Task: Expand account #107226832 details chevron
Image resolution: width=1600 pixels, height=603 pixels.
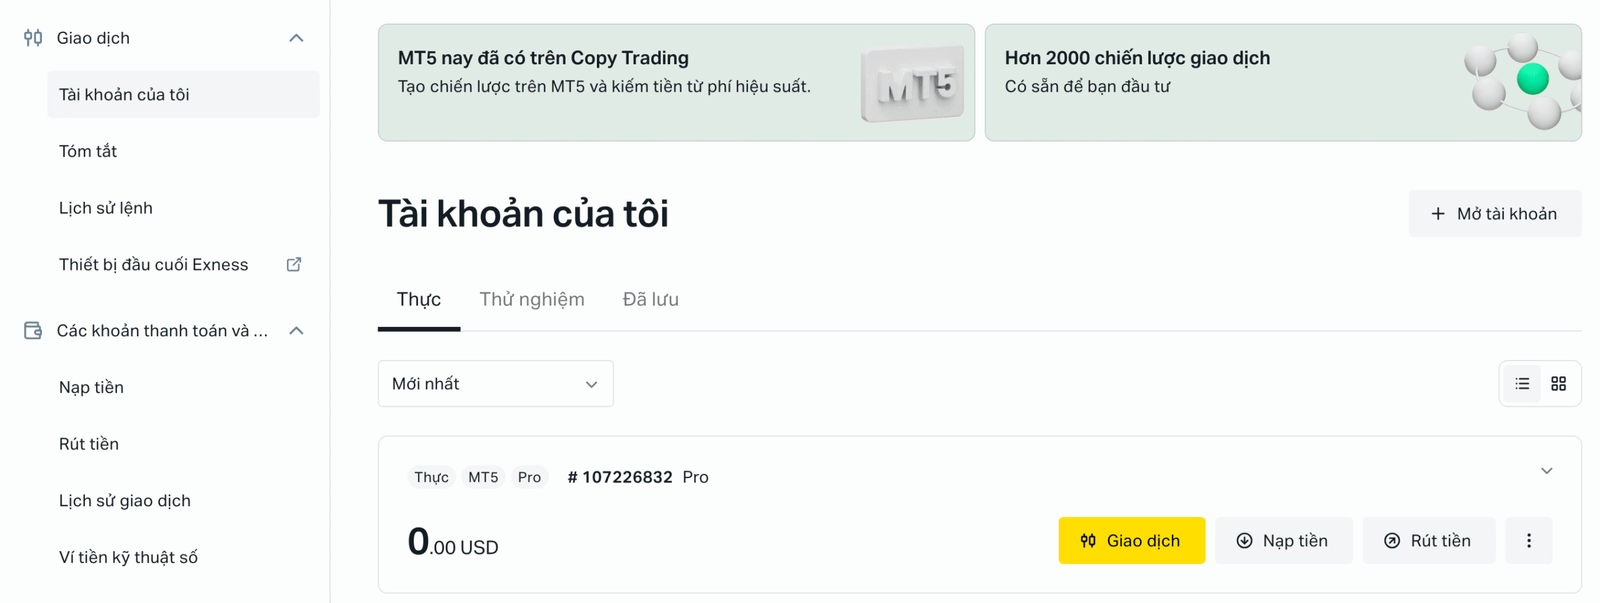Action: [1546, 470]
